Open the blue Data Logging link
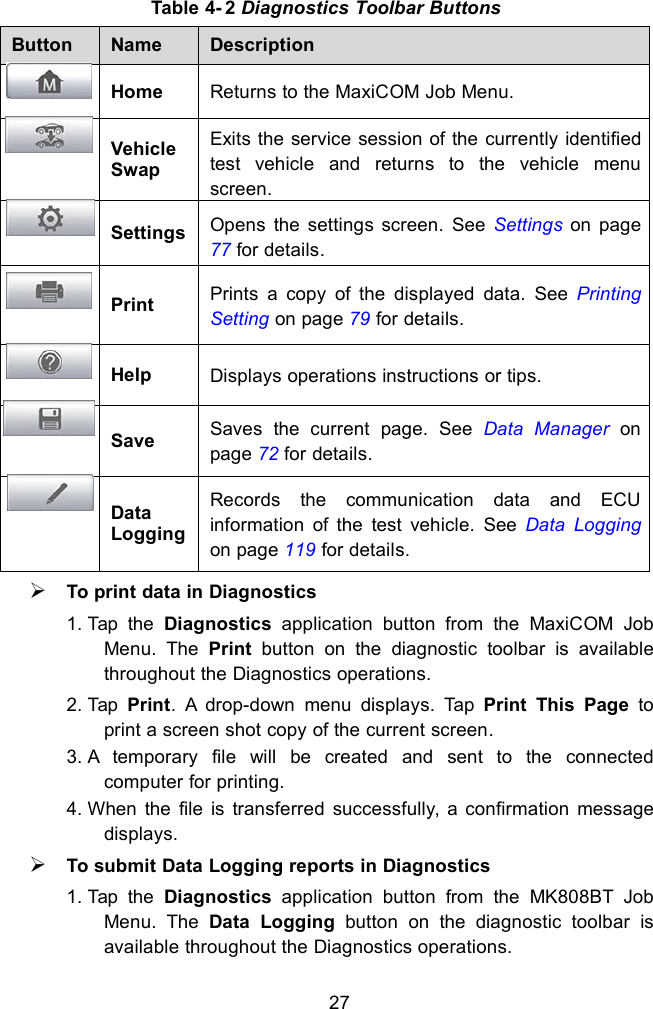The width and height of the screenshot is (653, 1009). click(x=584, y=525)
